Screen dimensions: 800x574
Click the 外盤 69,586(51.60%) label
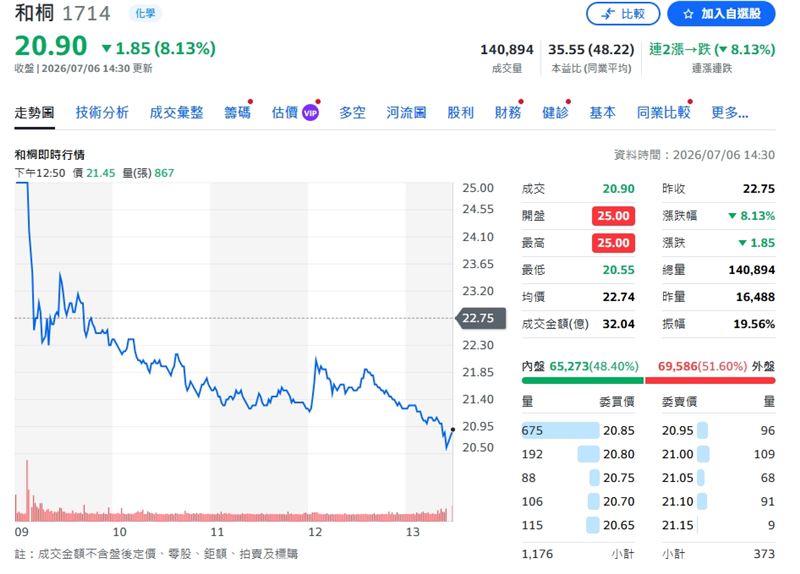pos(716,366)
